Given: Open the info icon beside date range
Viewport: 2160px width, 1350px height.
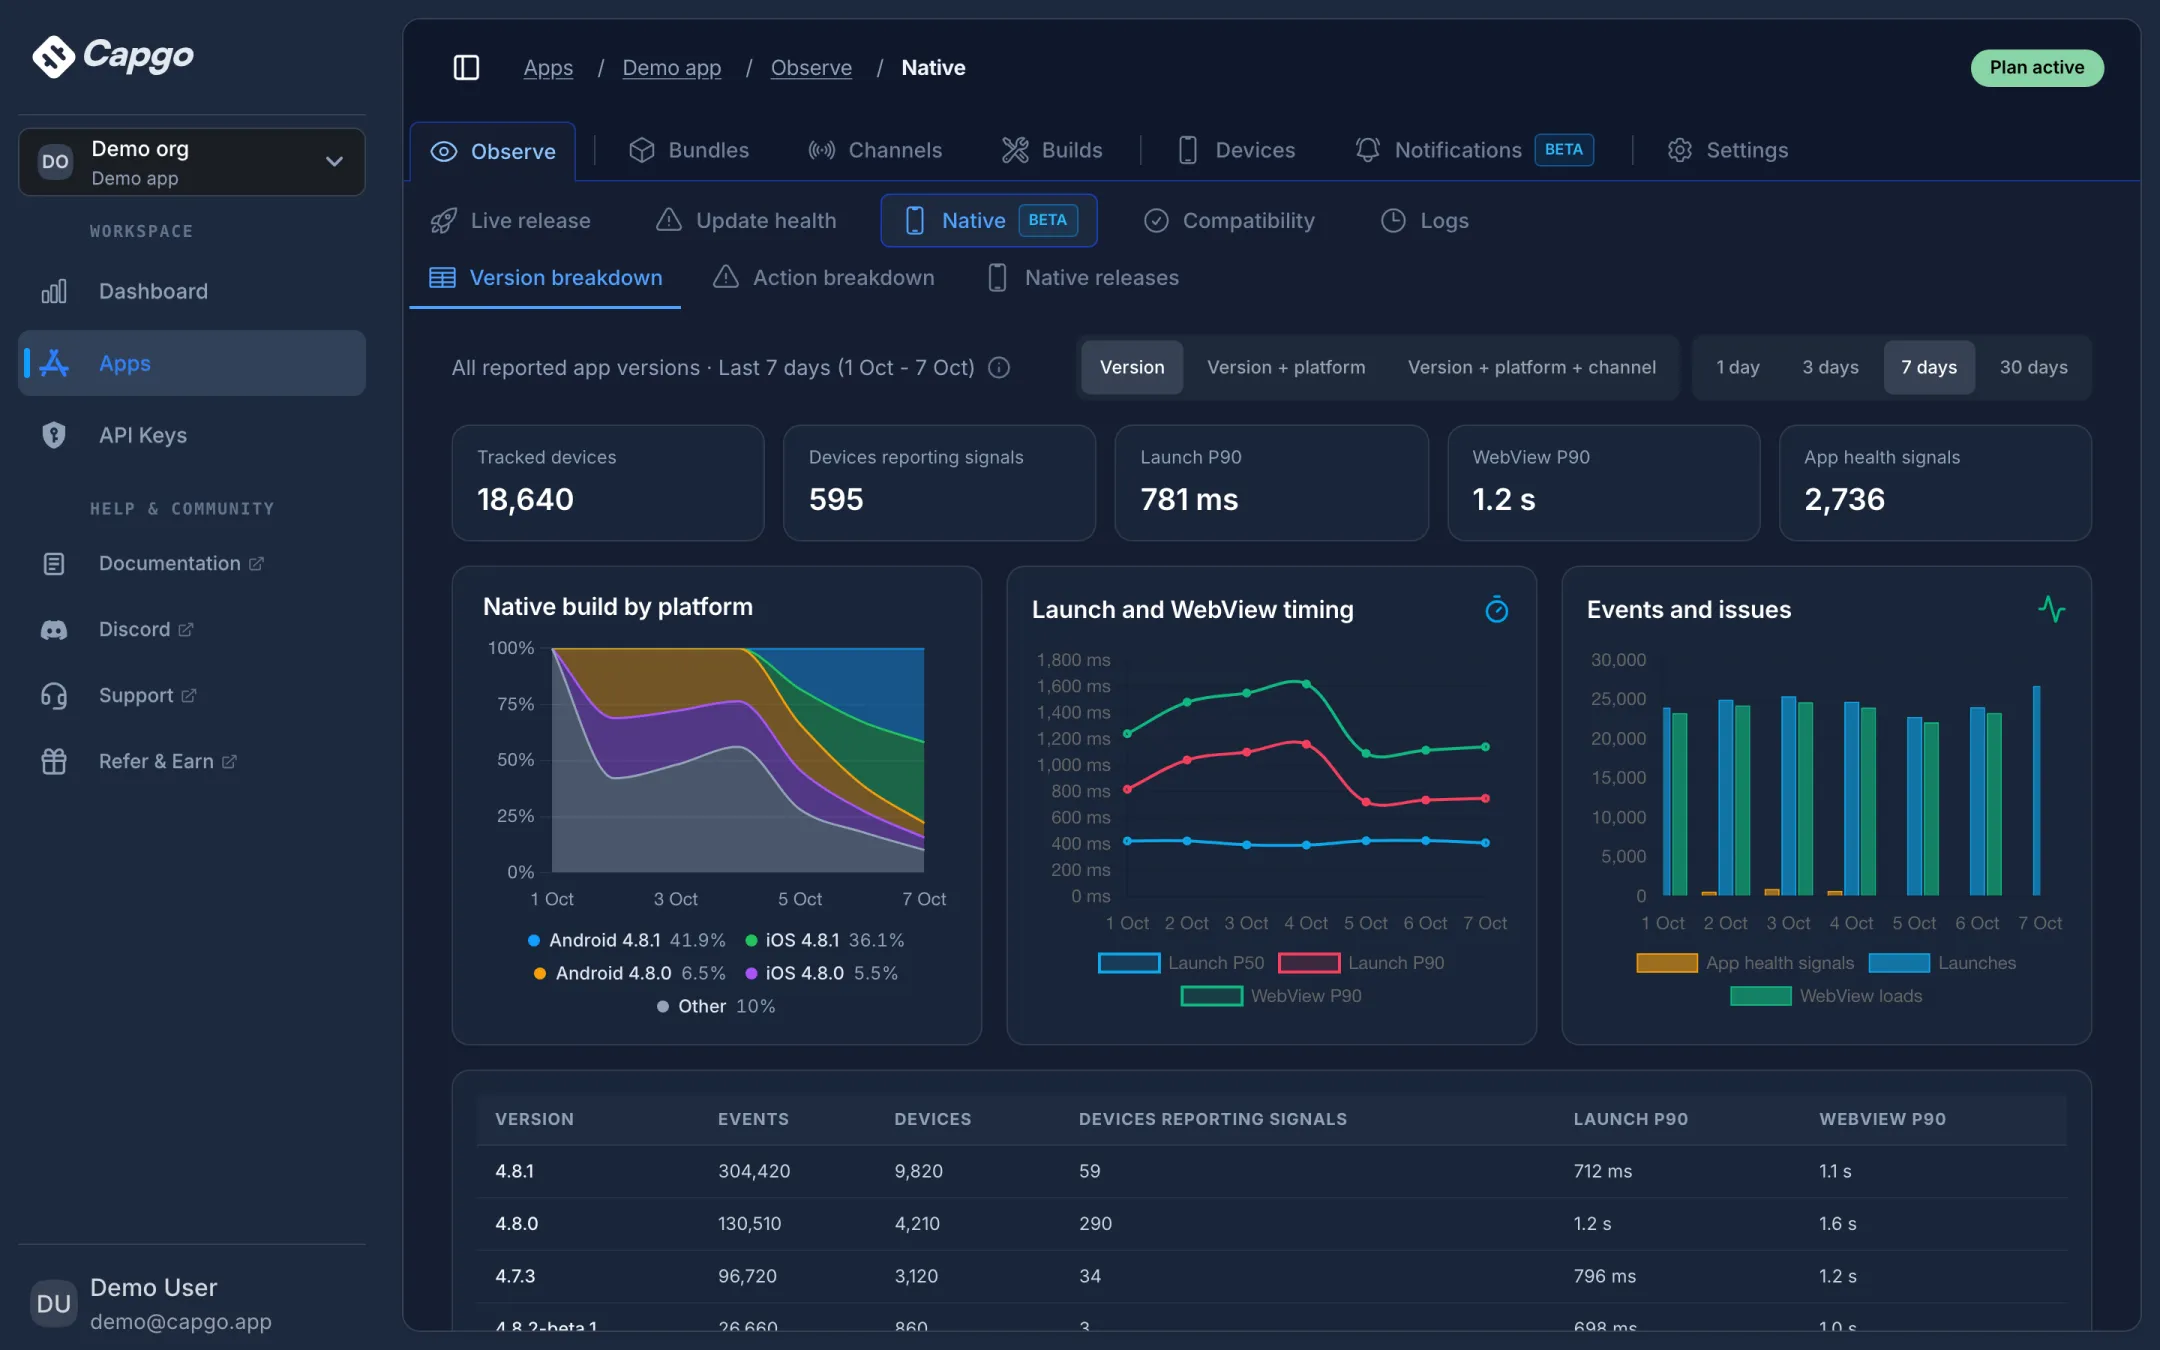Looking at the screenshot, I should click(998, 367).
